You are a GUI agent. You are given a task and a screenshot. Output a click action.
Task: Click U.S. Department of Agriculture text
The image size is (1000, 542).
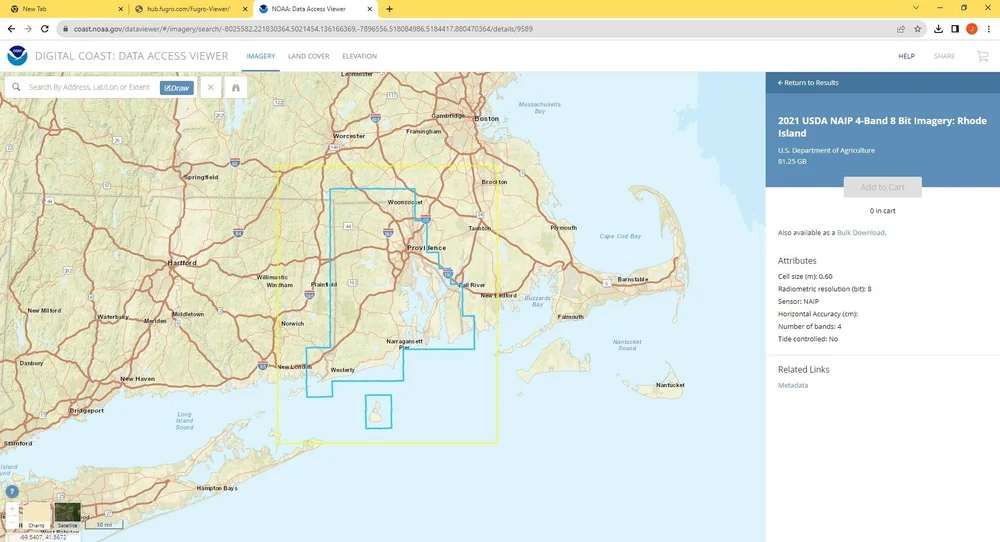(x=826, y=150)
